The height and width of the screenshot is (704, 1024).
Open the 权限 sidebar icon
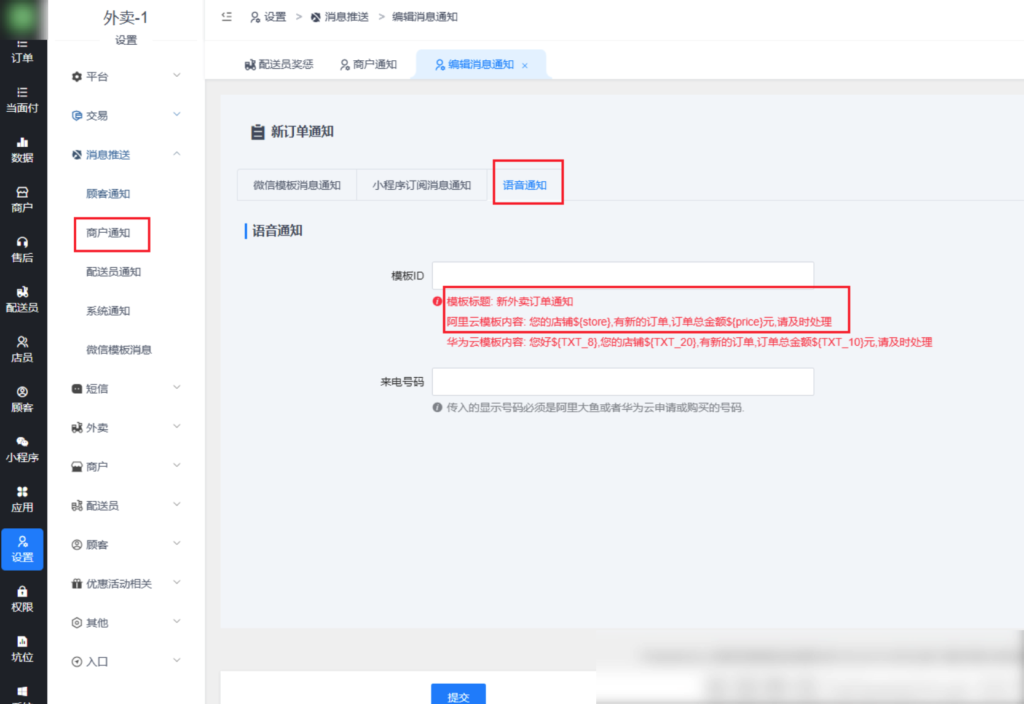pyautogui.click(x=22, y=599)
